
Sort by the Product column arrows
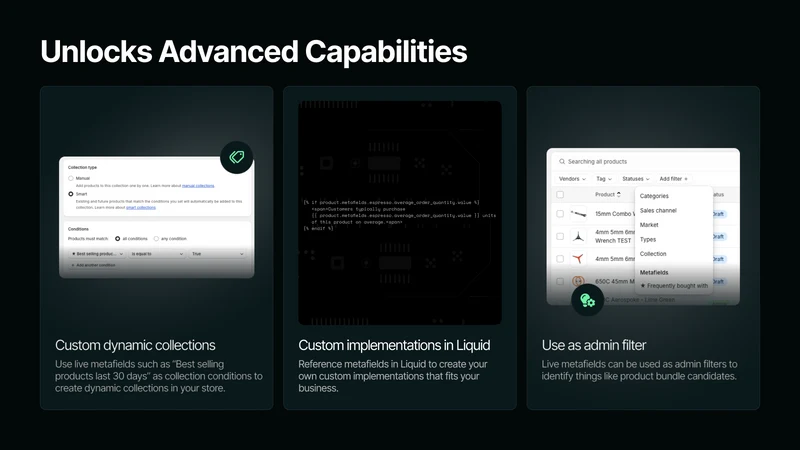click(x=619, y=194)
